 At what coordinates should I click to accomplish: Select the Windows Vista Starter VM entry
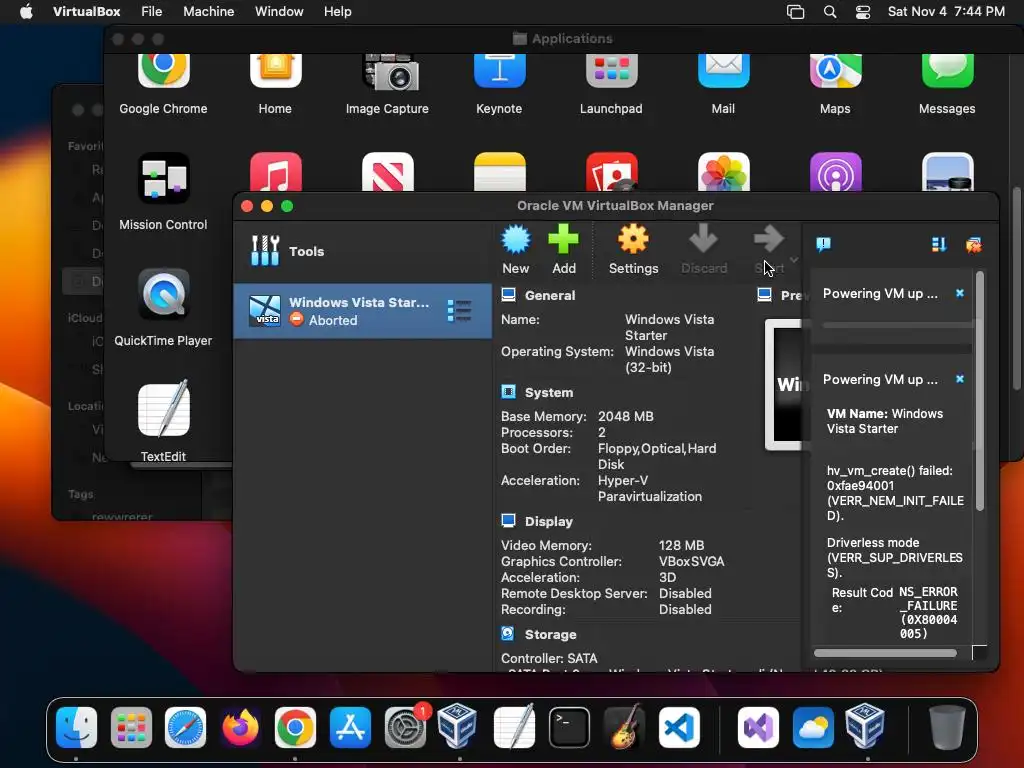click(362, 311)
